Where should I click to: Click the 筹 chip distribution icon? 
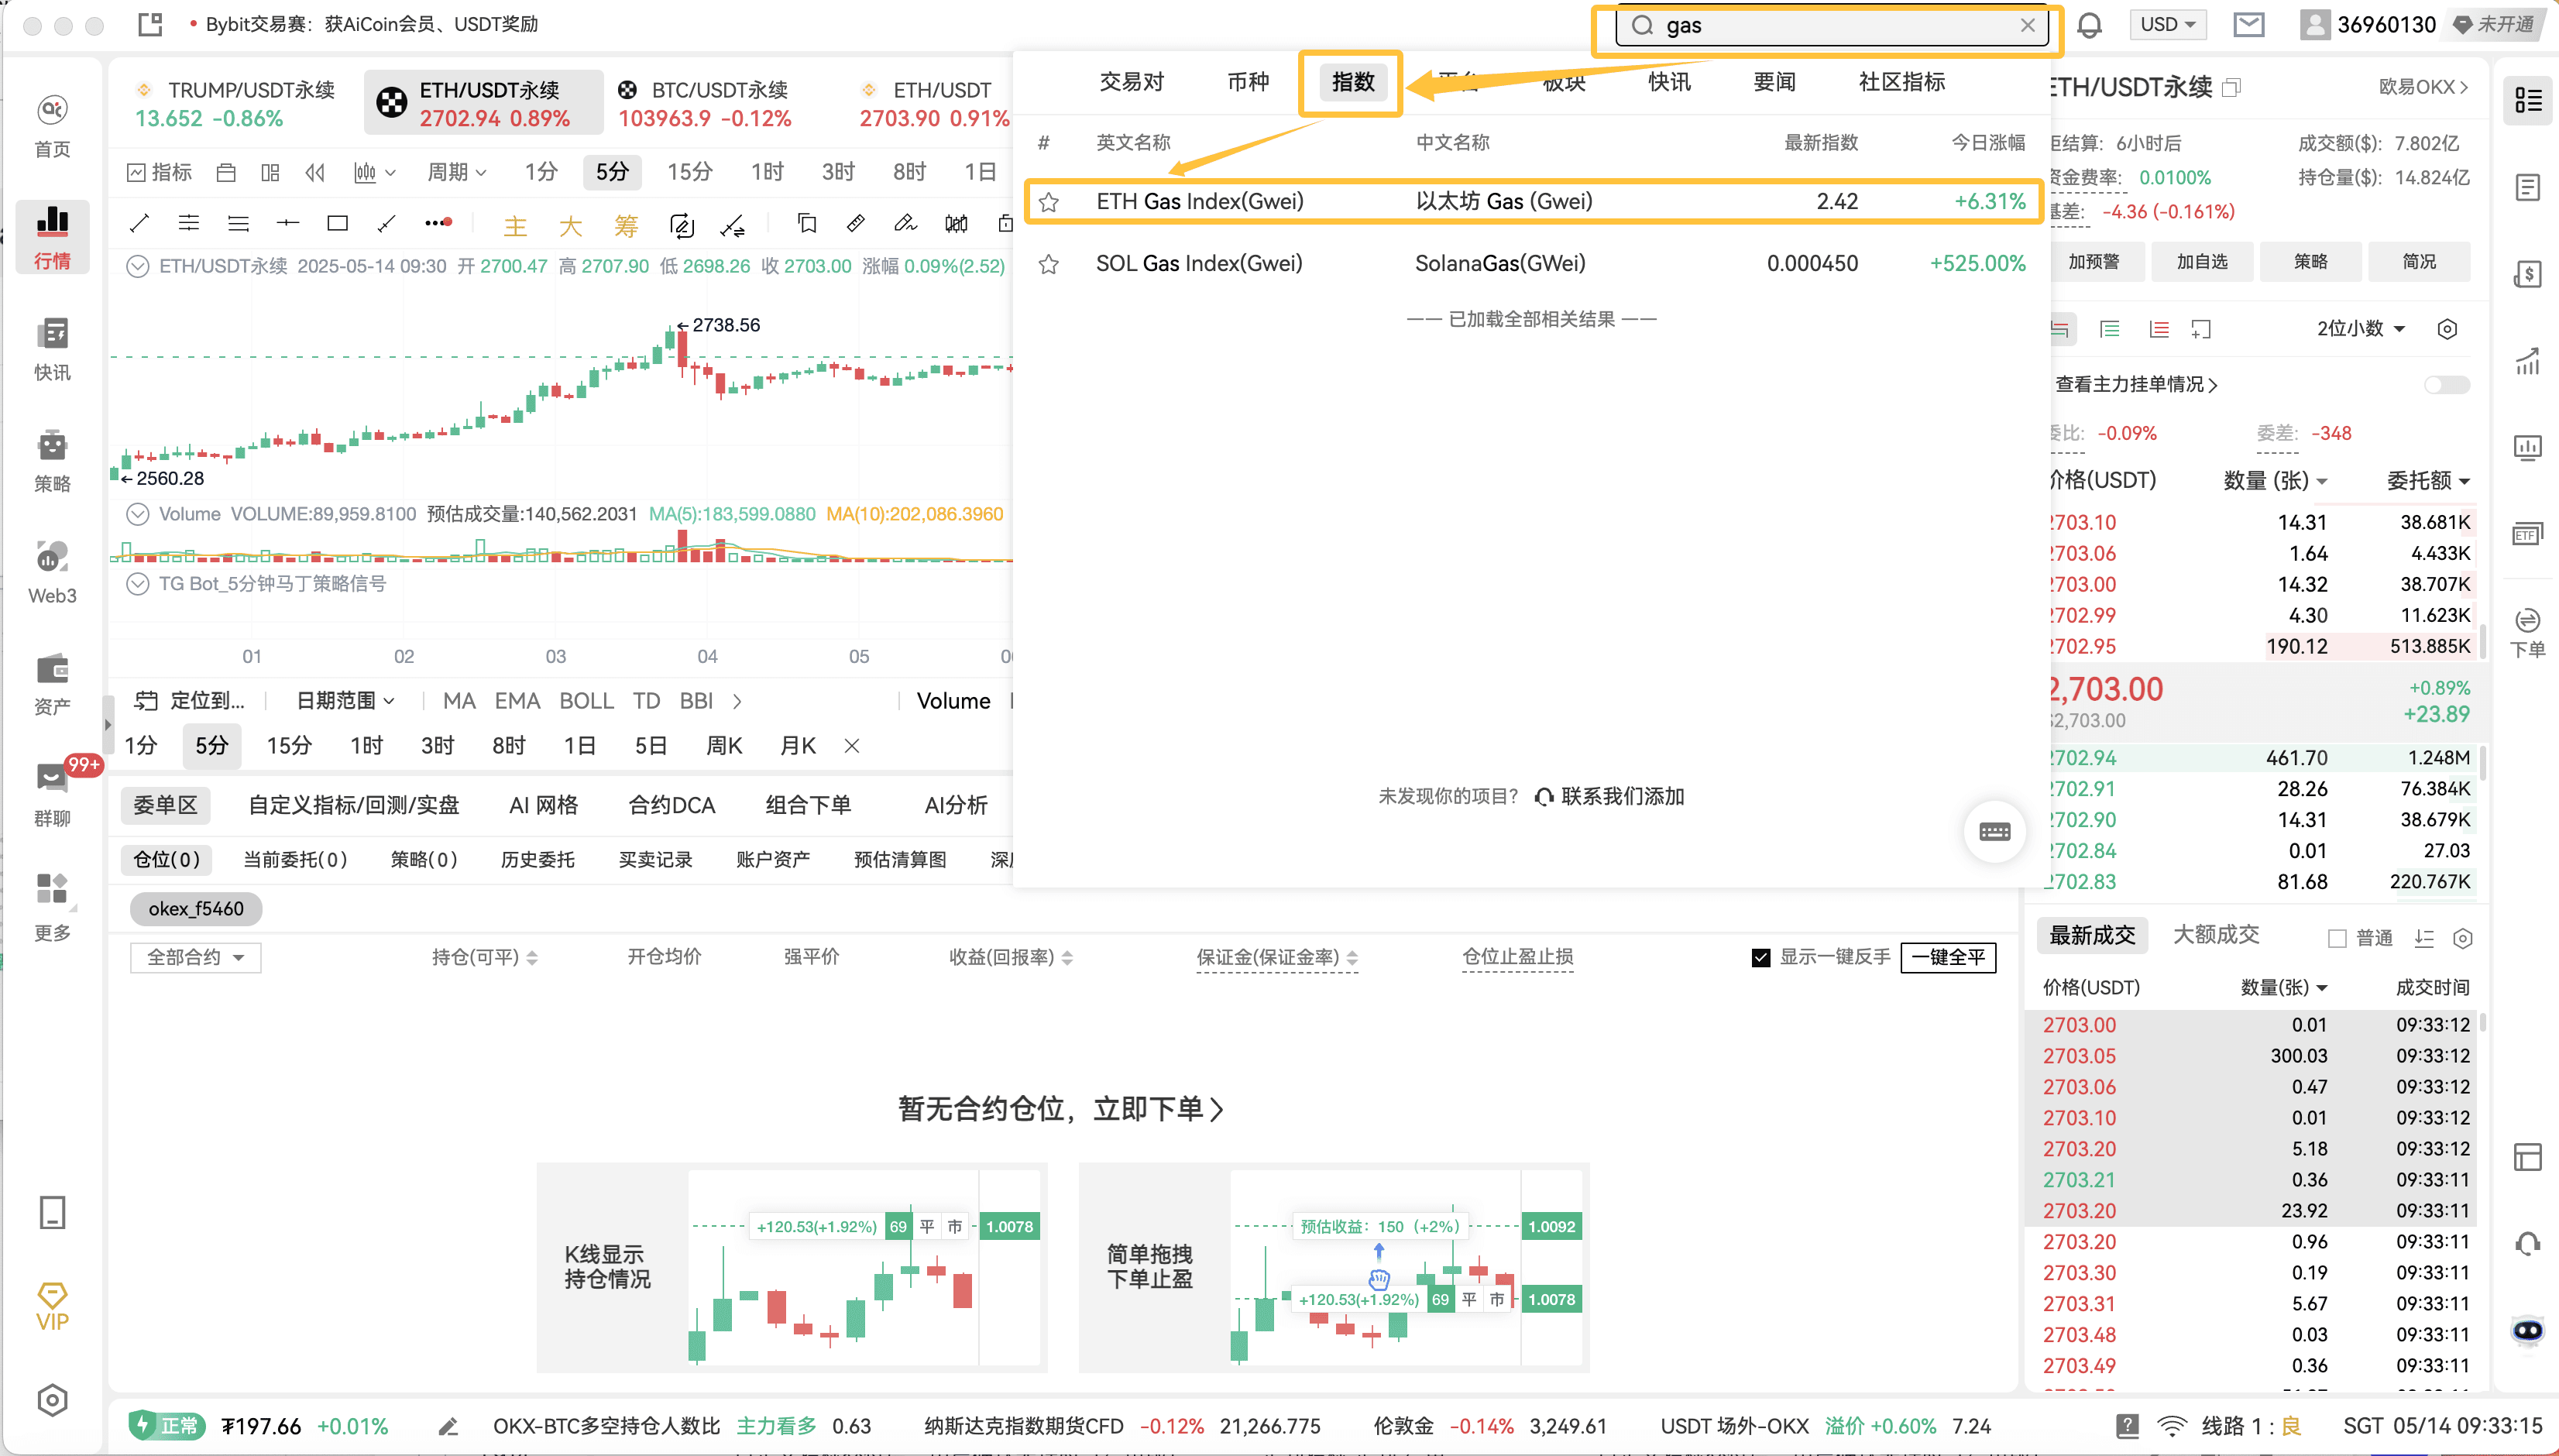[x=626, y=226]
